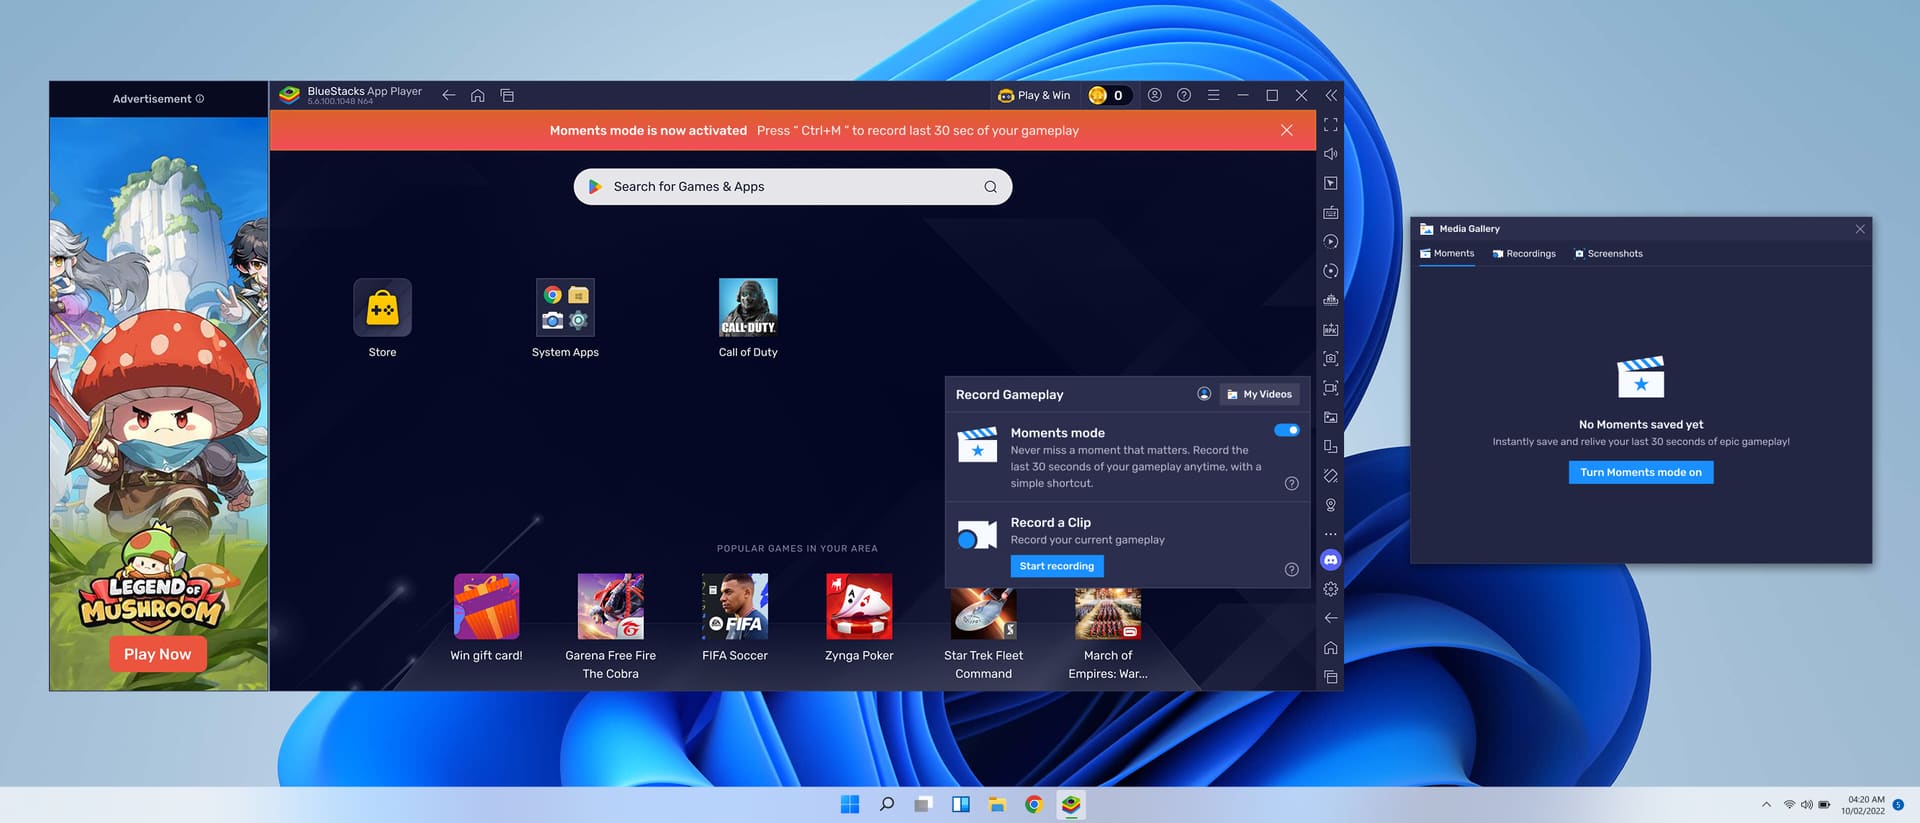The height and width of the screenshot is (823, 1920).
Task: Click the fullscreen icon in side toolbar
Action: (1330, 125)
